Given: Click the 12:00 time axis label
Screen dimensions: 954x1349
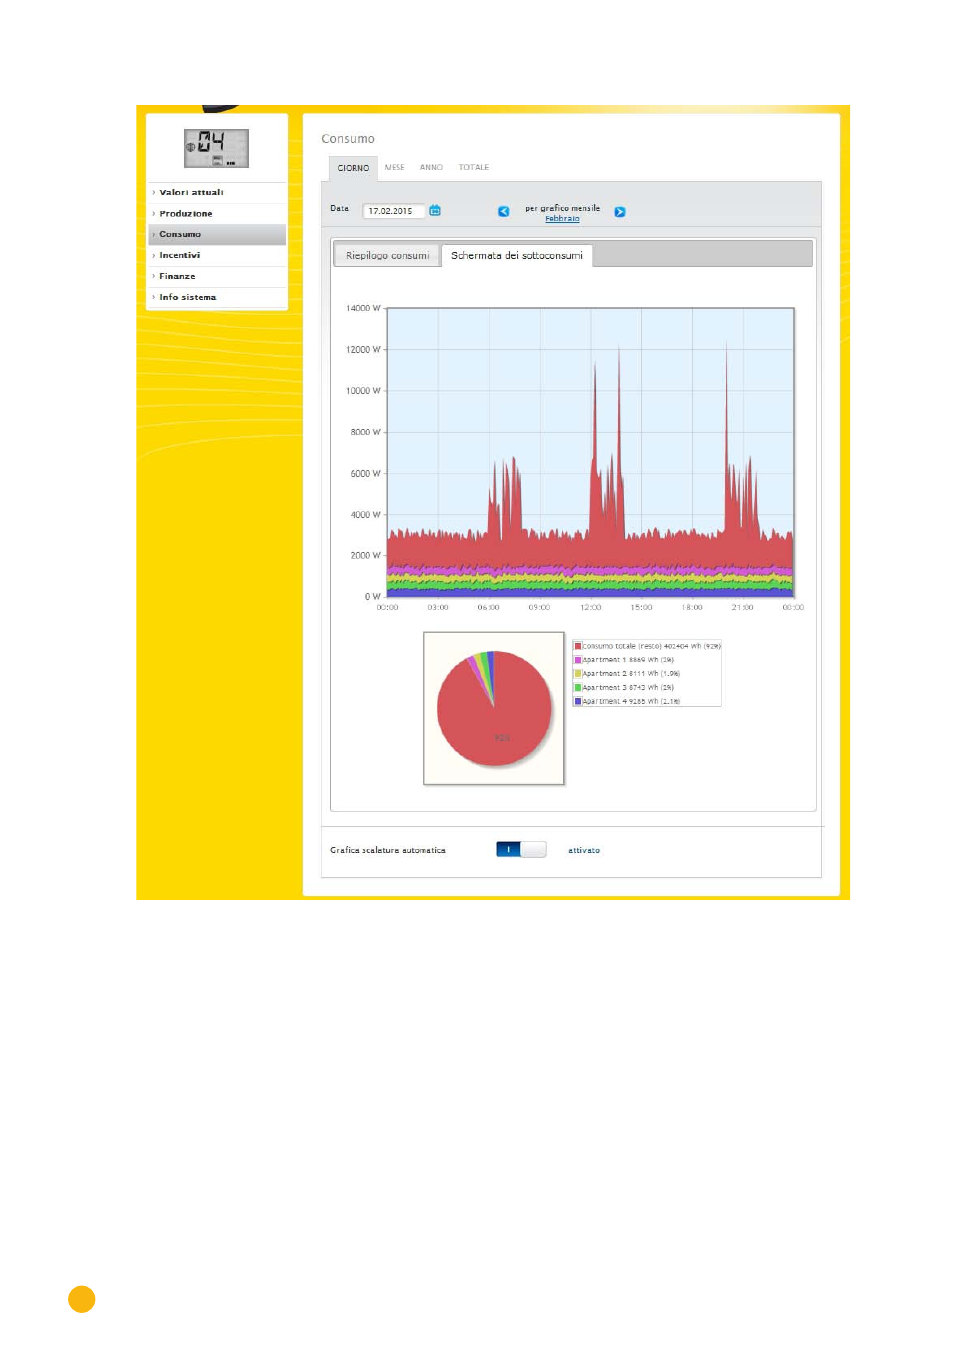Looking at the screenshot, I should 591,607.
